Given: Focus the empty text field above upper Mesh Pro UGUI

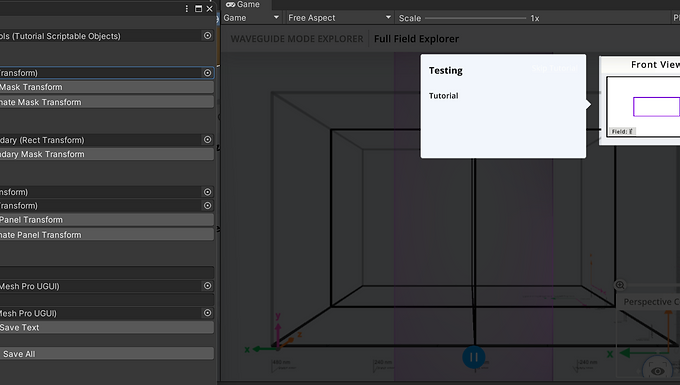Looking at the screenshot, I should 107,272.
